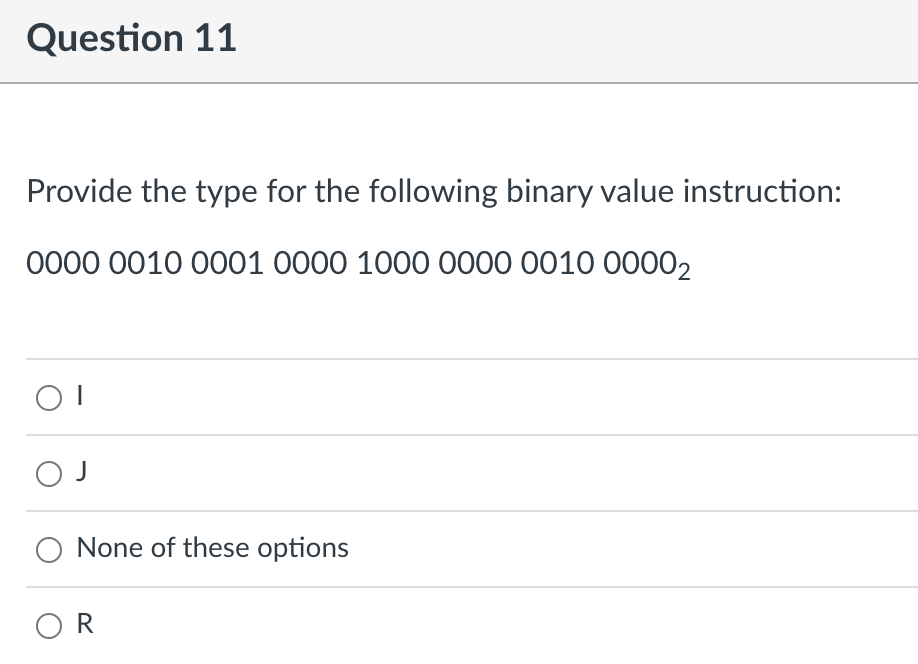
Task: Click the option label 'J'
Action: pos(83,472)
